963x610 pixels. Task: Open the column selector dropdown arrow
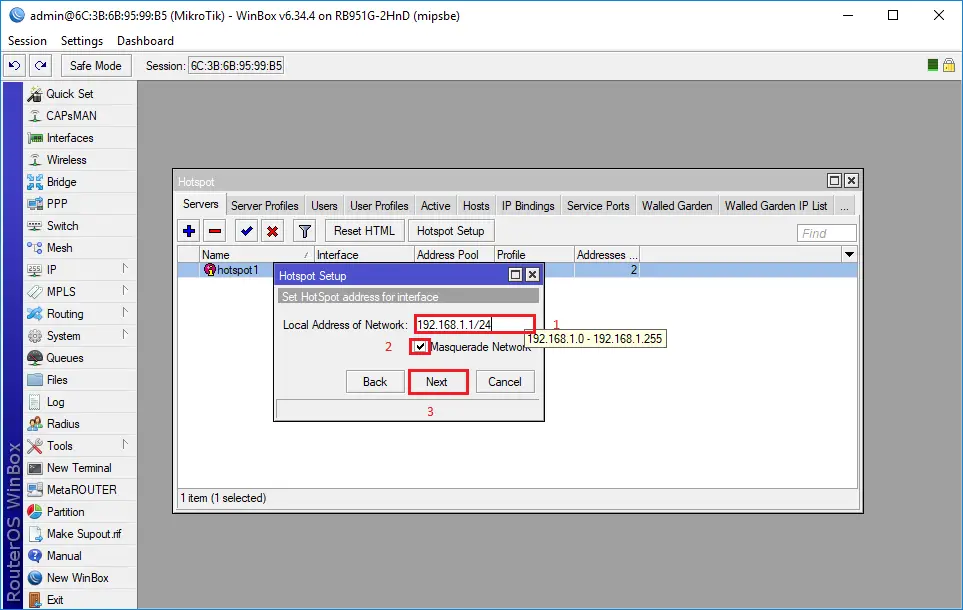[849, 254]
